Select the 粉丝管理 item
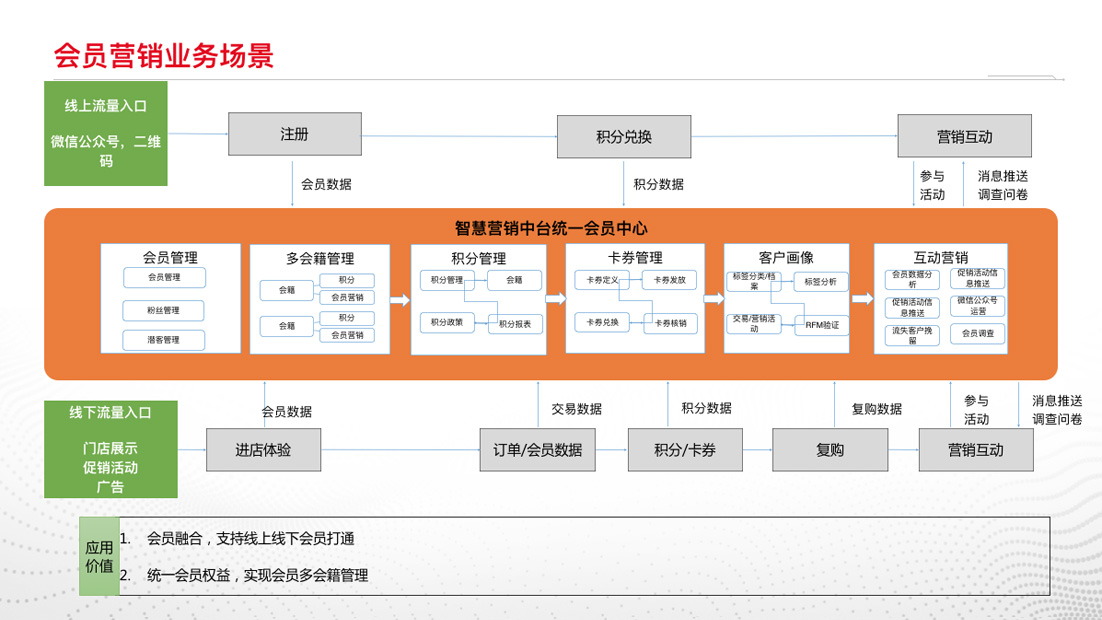Viewport: 1102px width, 620px height. [164, 310]
